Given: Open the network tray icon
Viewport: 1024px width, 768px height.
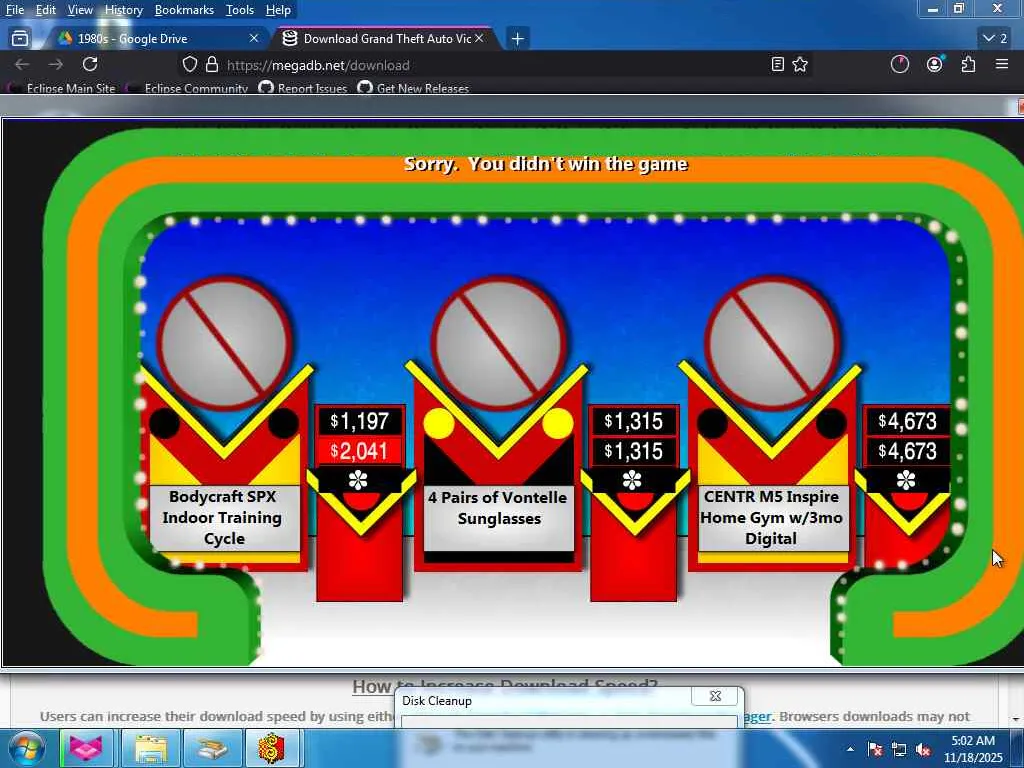Looking at the screenshot, I should click(899, 749).
